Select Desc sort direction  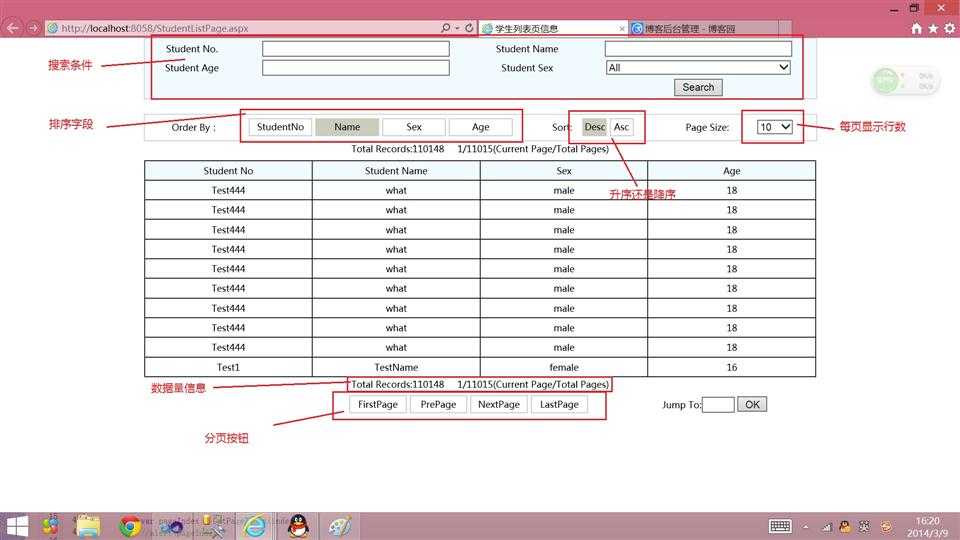[x=594, y=127]
